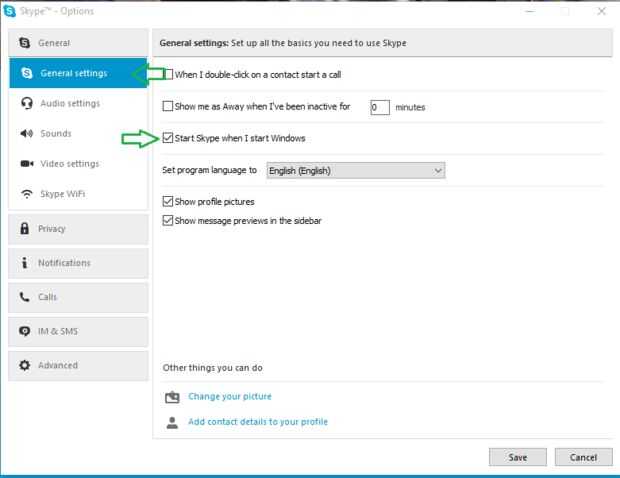Open Audio settings page
620x478 pixels.
78,103
